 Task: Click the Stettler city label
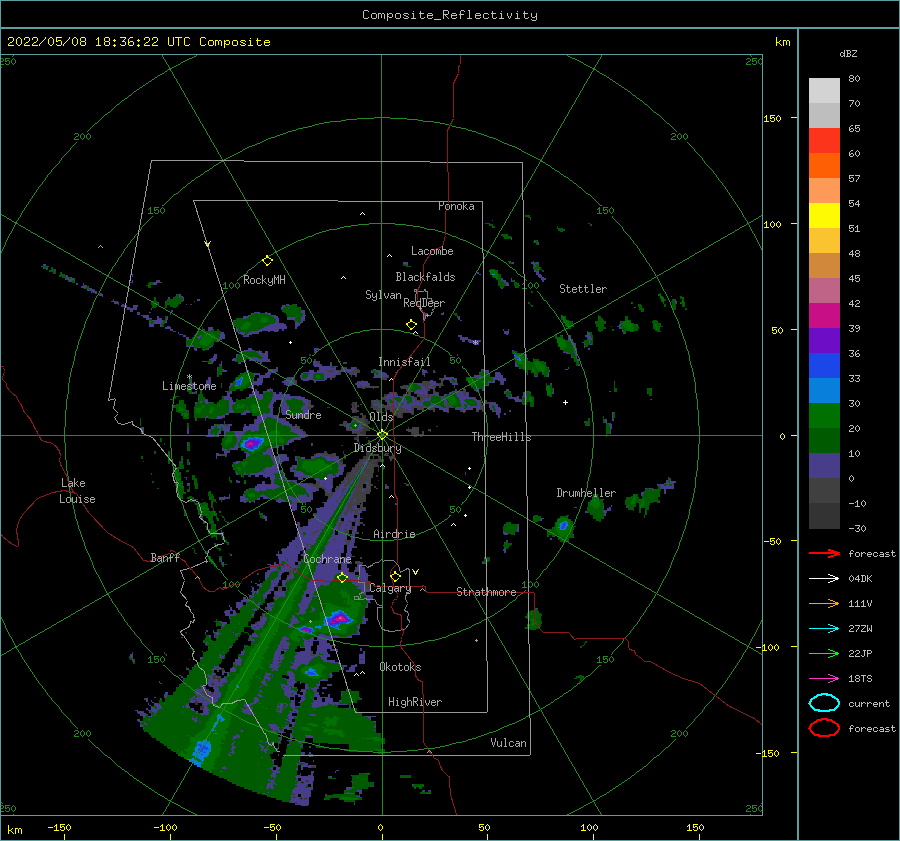coord(583,289)
